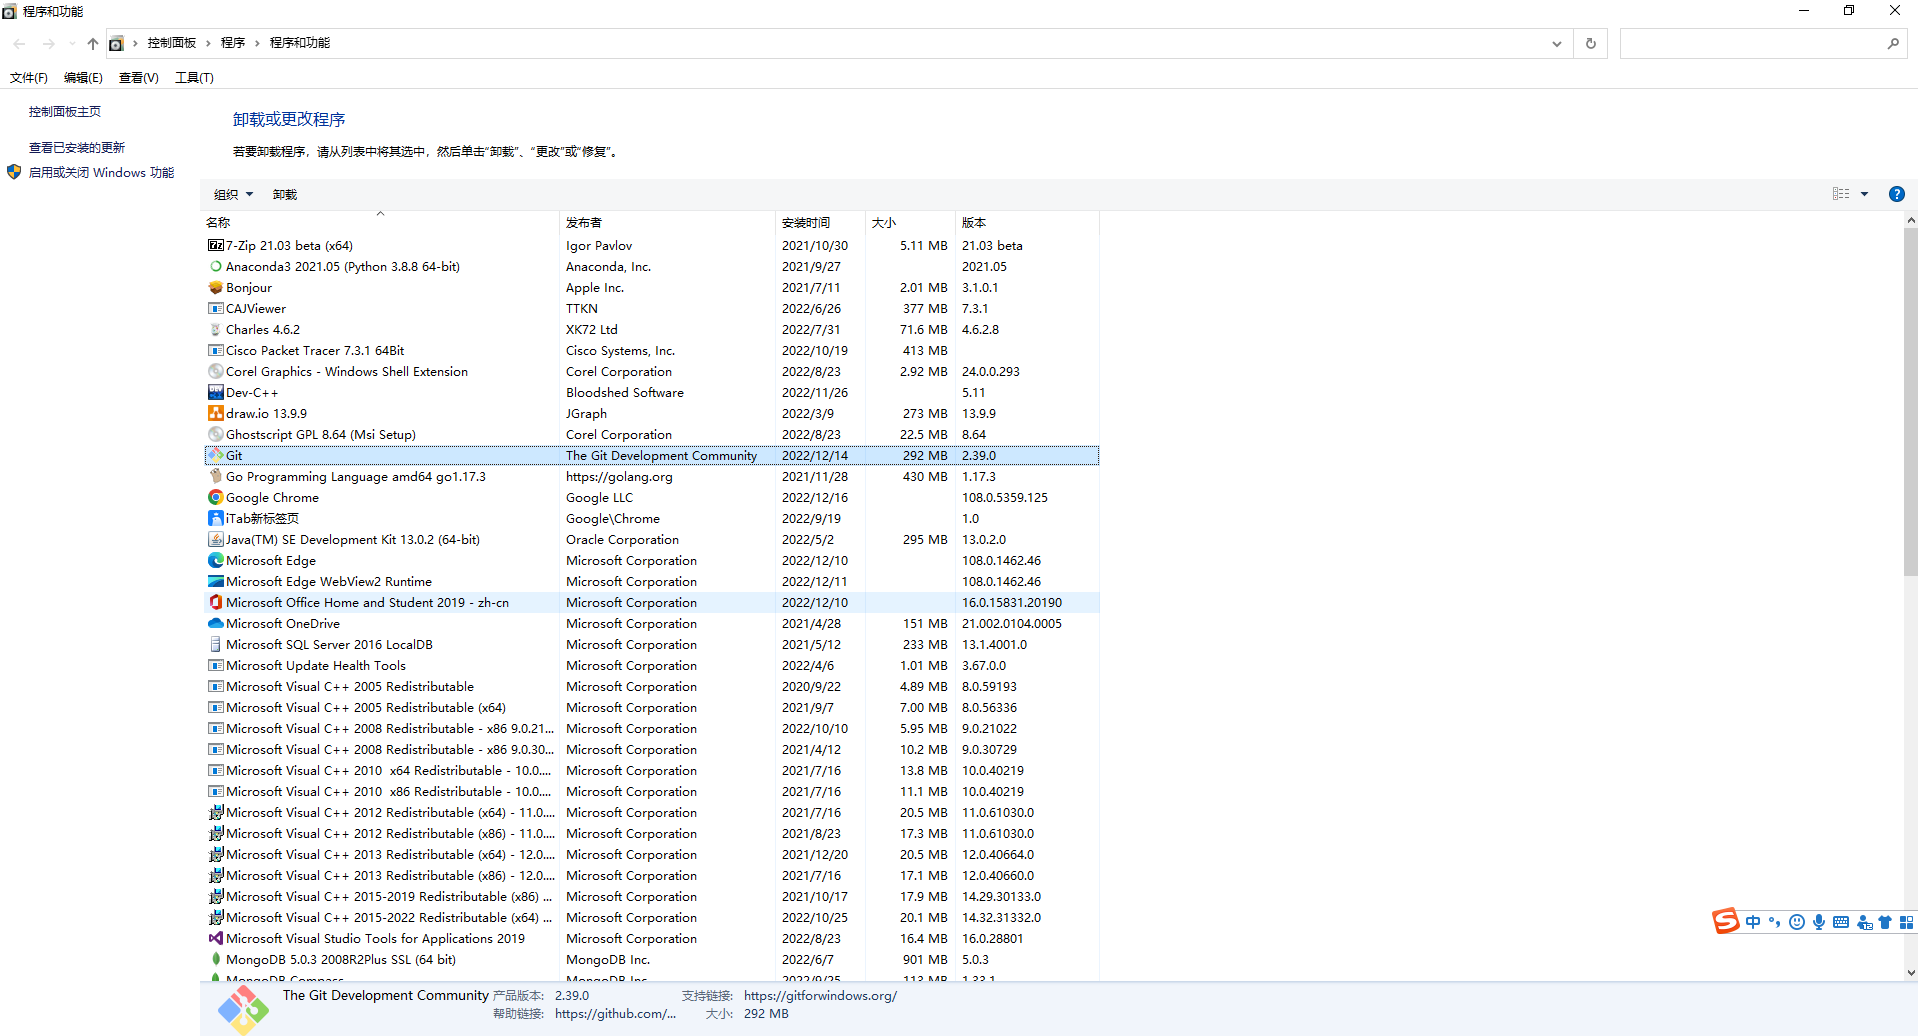1918x1036 pixels.
Task: Click the Google Chrome icon
Action: click(215, 497)
